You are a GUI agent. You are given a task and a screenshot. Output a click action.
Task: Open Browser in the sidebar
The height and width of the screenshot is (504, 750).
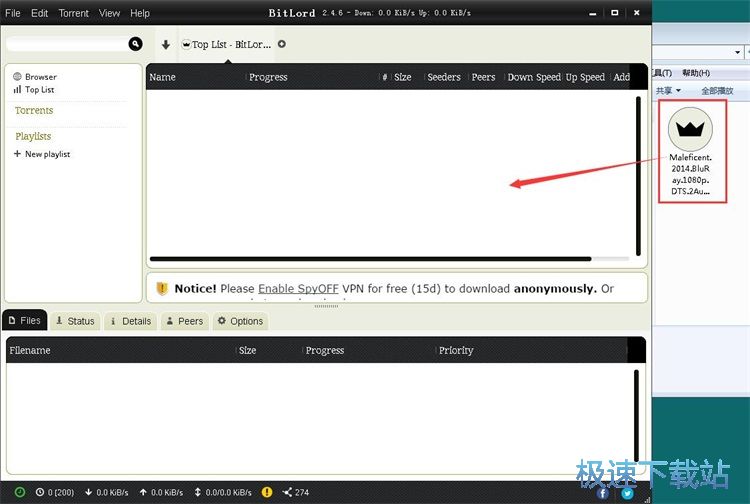pos(35,77)
